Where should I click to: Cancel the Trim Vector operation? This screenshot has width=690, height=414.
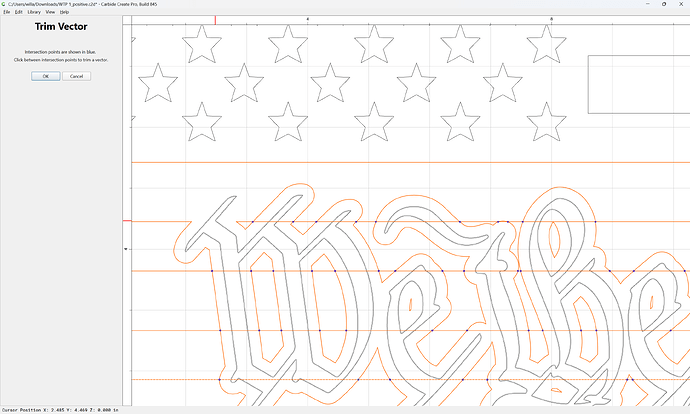pos(77,76)
